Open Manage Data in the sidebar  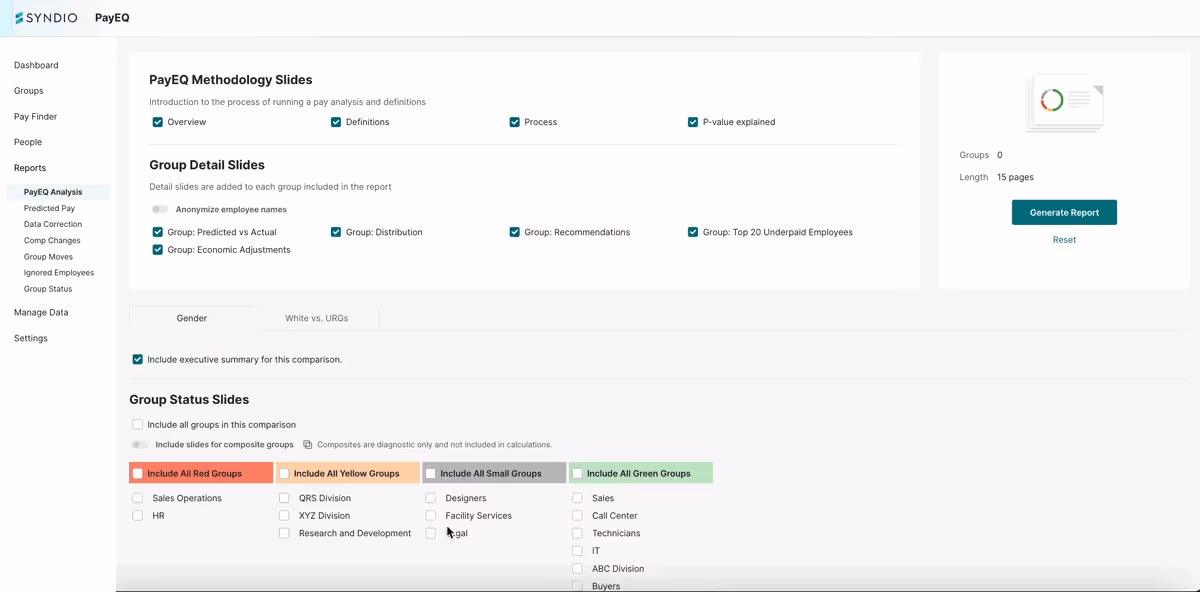coord(41,312)
